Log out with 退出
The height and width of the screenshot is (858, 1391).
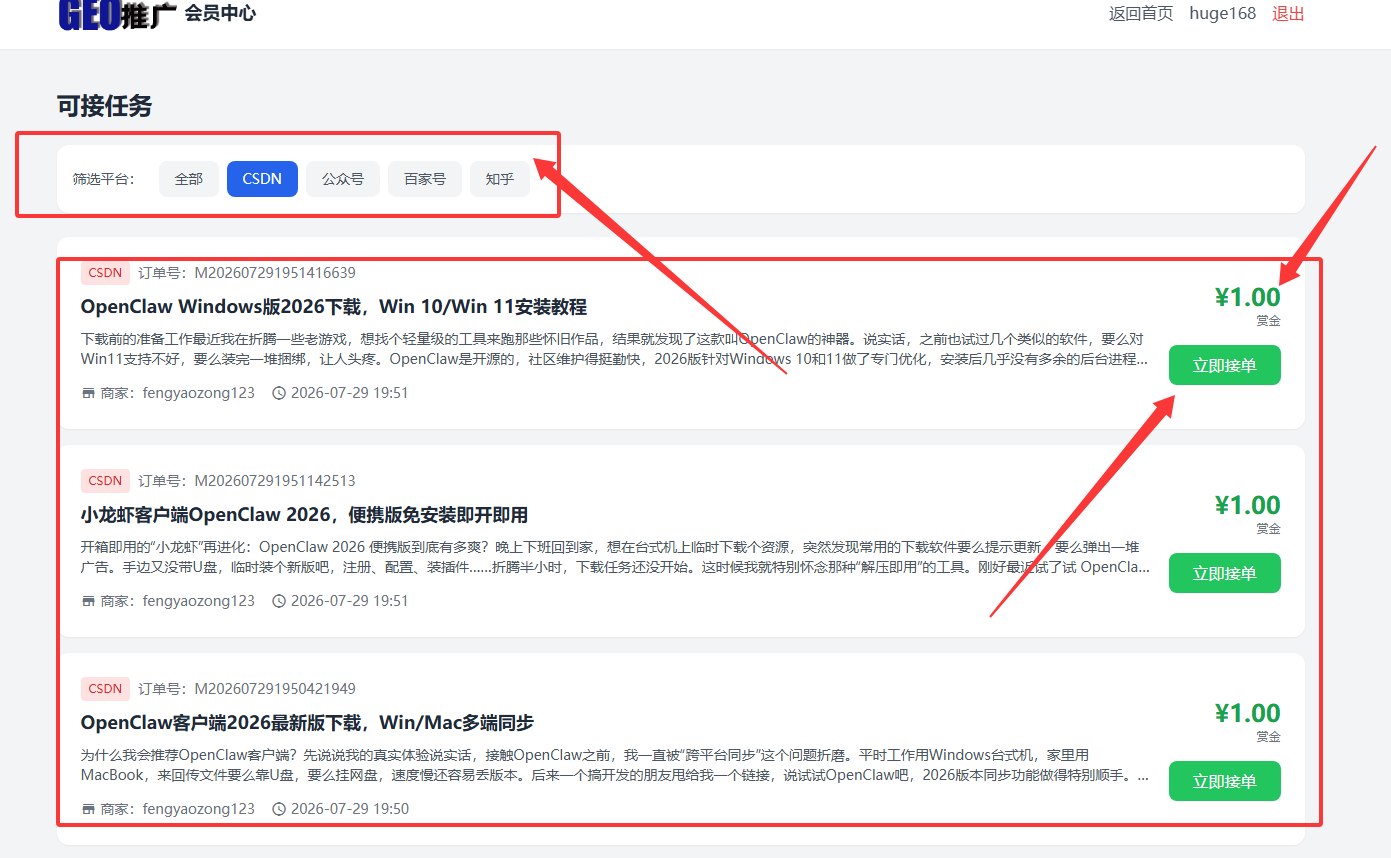pos(1288,13)
